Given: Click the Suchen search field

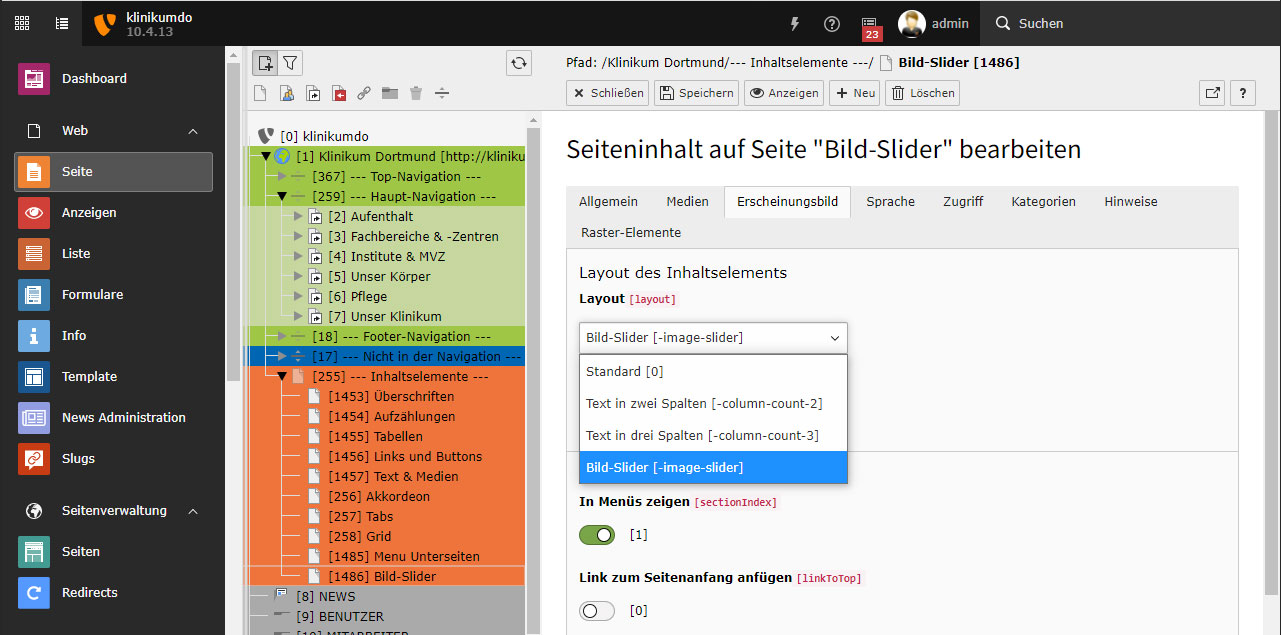Looking at the screenshot, I should 1130,24.
